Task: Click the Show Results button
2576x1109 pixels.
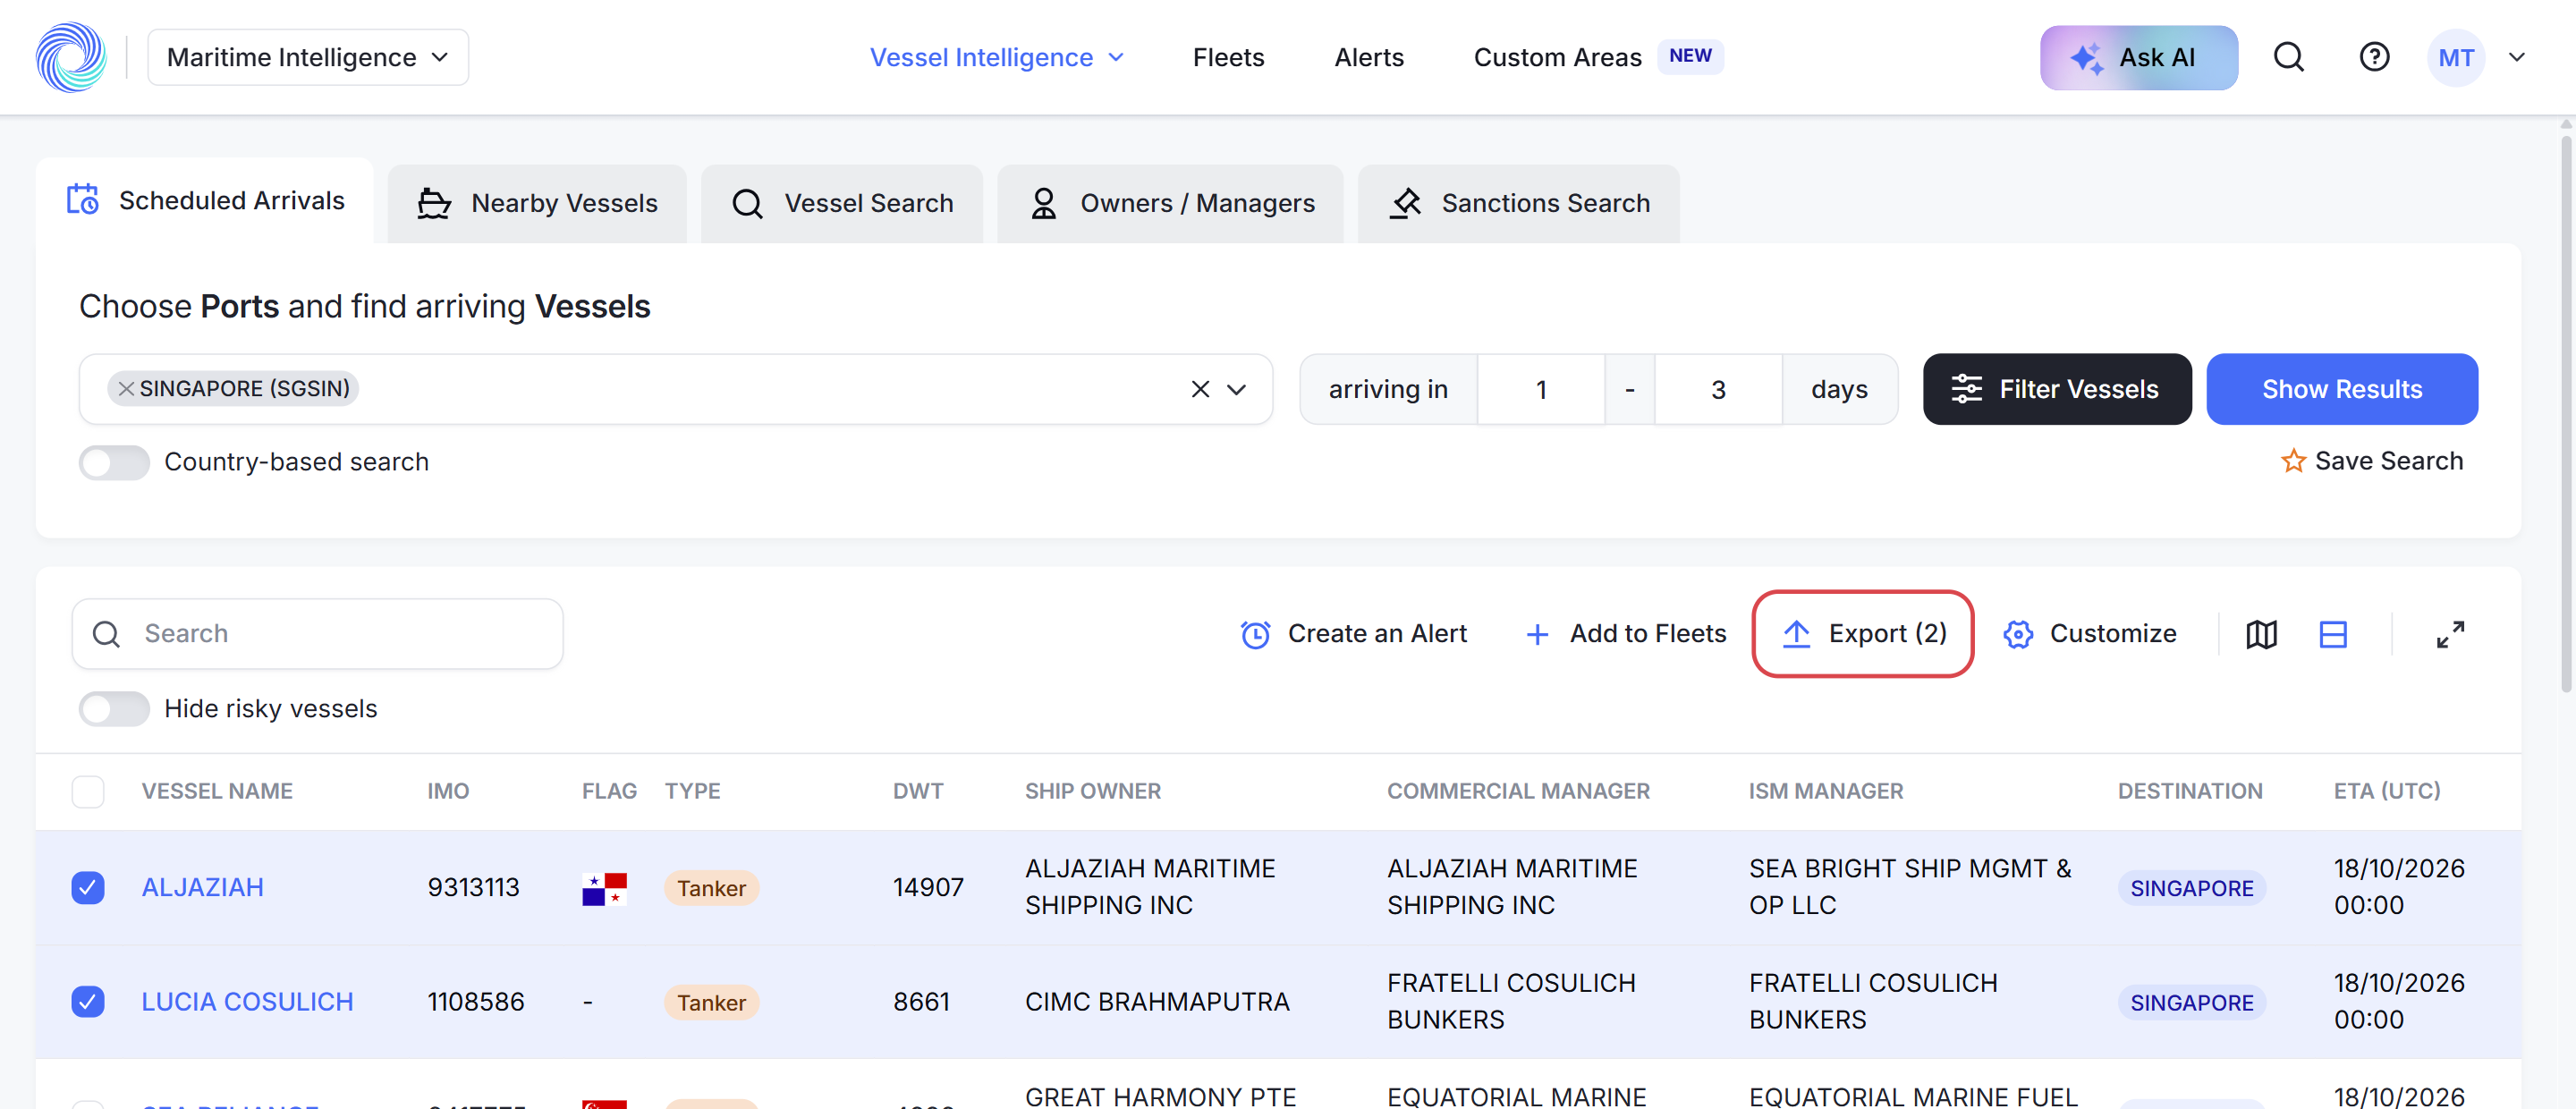Action: tap(2341, 389)
